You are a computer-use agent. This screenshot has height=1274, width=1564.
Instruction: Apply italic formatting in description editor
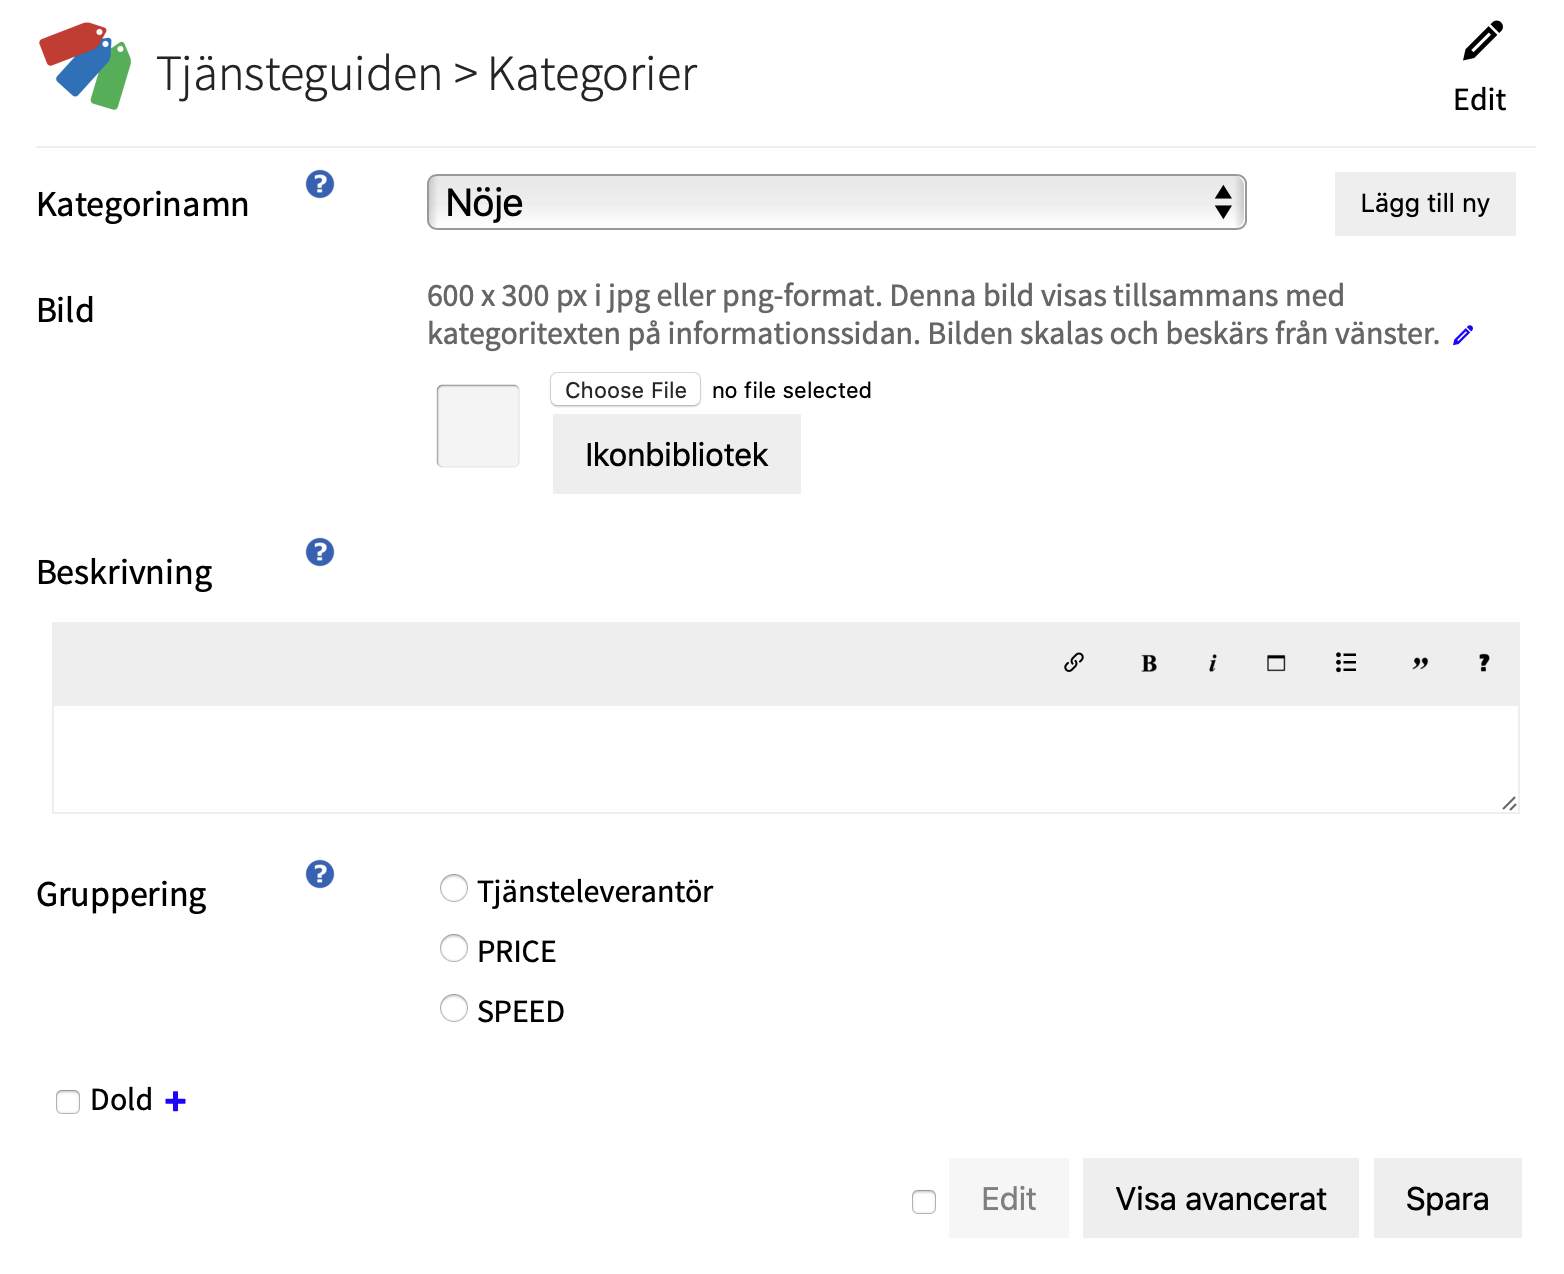tap(1212, 663)
